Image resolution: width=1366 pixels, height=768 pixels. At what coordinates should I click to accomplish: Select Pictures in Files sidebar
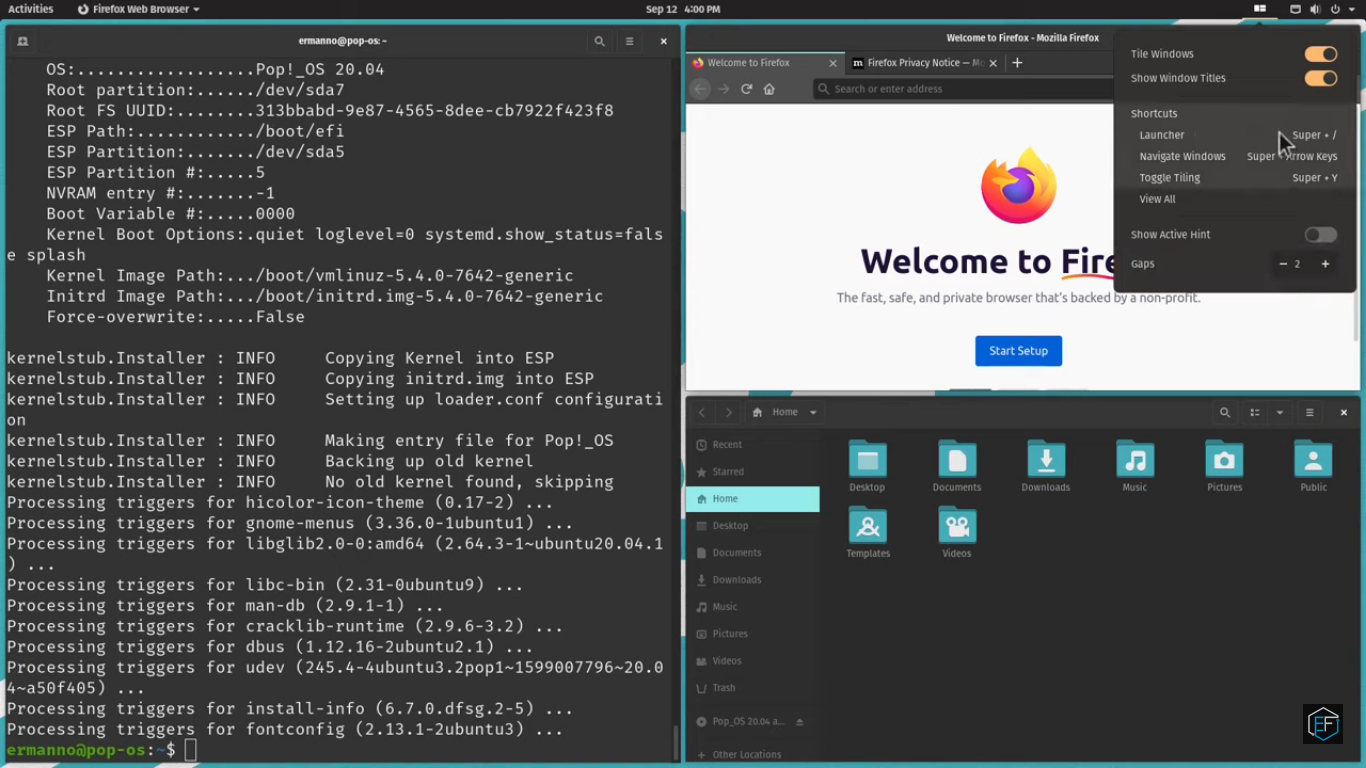(752, 633)
